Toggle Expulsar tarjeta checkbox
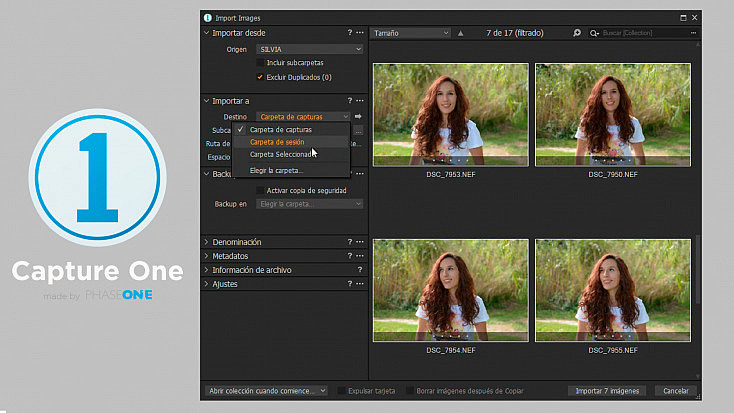Screen dimensions: 734x413 tap(341, 391)
